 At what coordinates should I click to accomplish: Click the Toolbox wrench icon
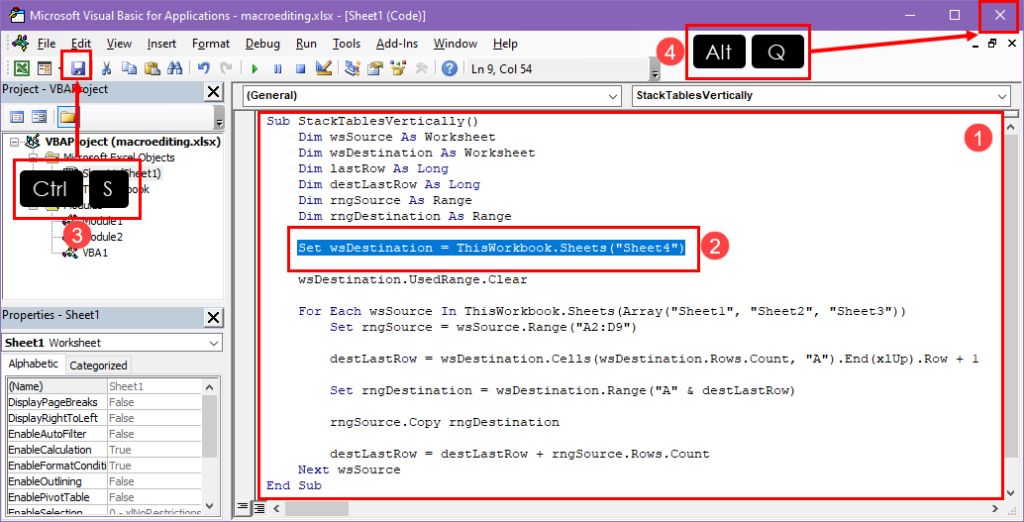pyautogui.click(x=420, y=69)
